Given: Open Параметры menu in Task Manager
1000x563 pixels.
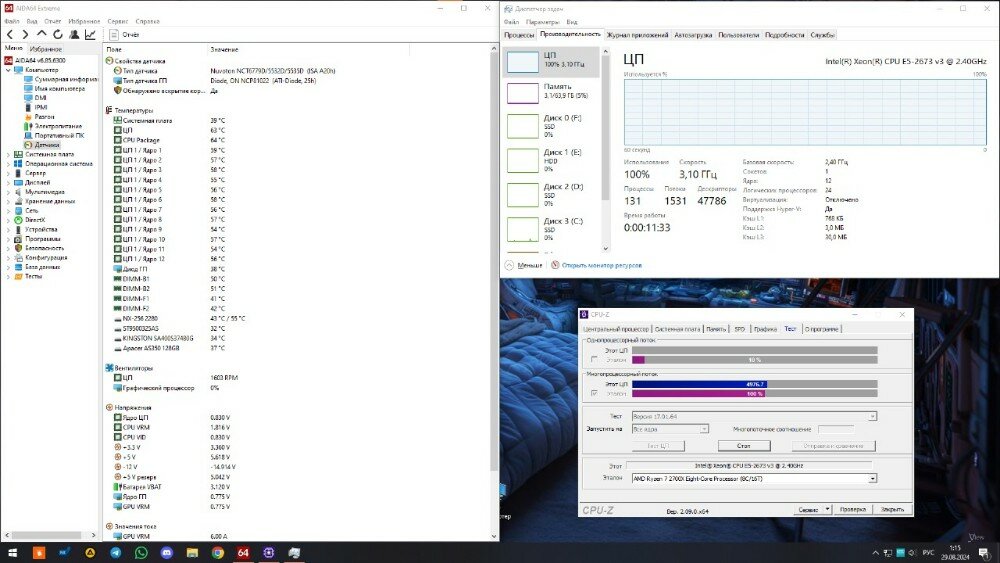Looking at the screenshot, I should click(x=543, y=22).
